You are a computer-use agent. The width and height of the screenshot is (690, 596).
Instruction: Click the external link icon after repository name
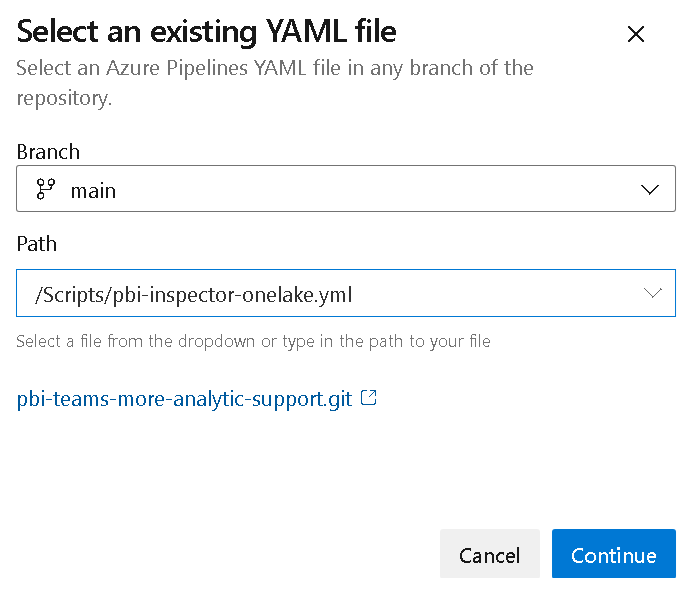(x=369, y=398)
